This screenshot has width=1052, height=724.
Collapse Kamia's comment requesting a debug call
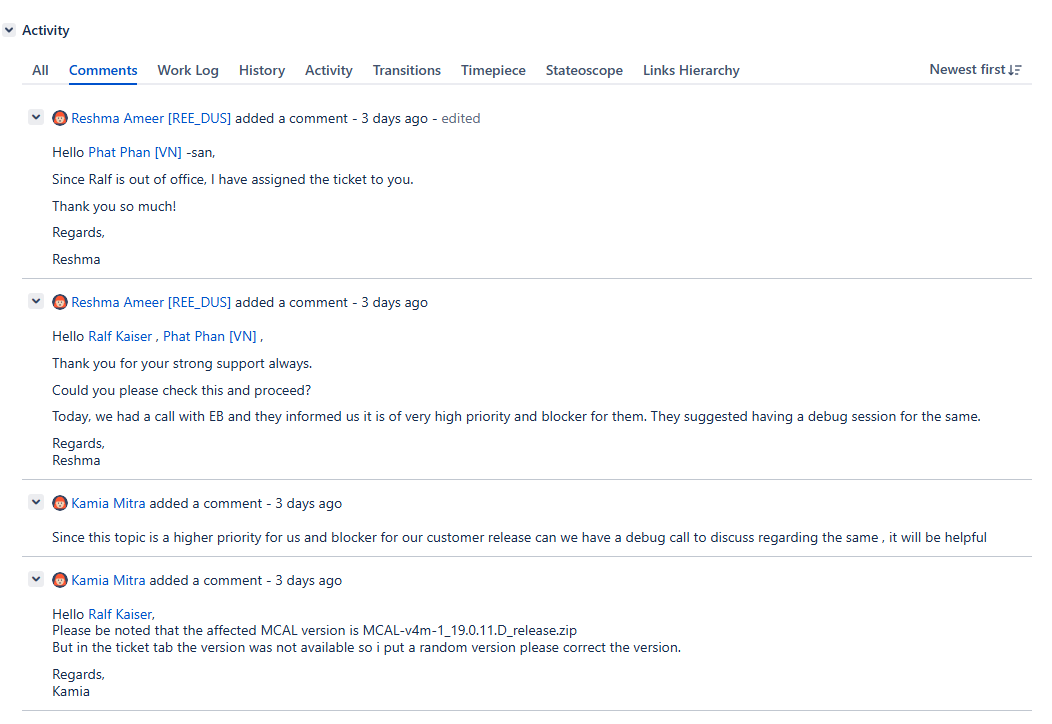click(x=36, y=502)
